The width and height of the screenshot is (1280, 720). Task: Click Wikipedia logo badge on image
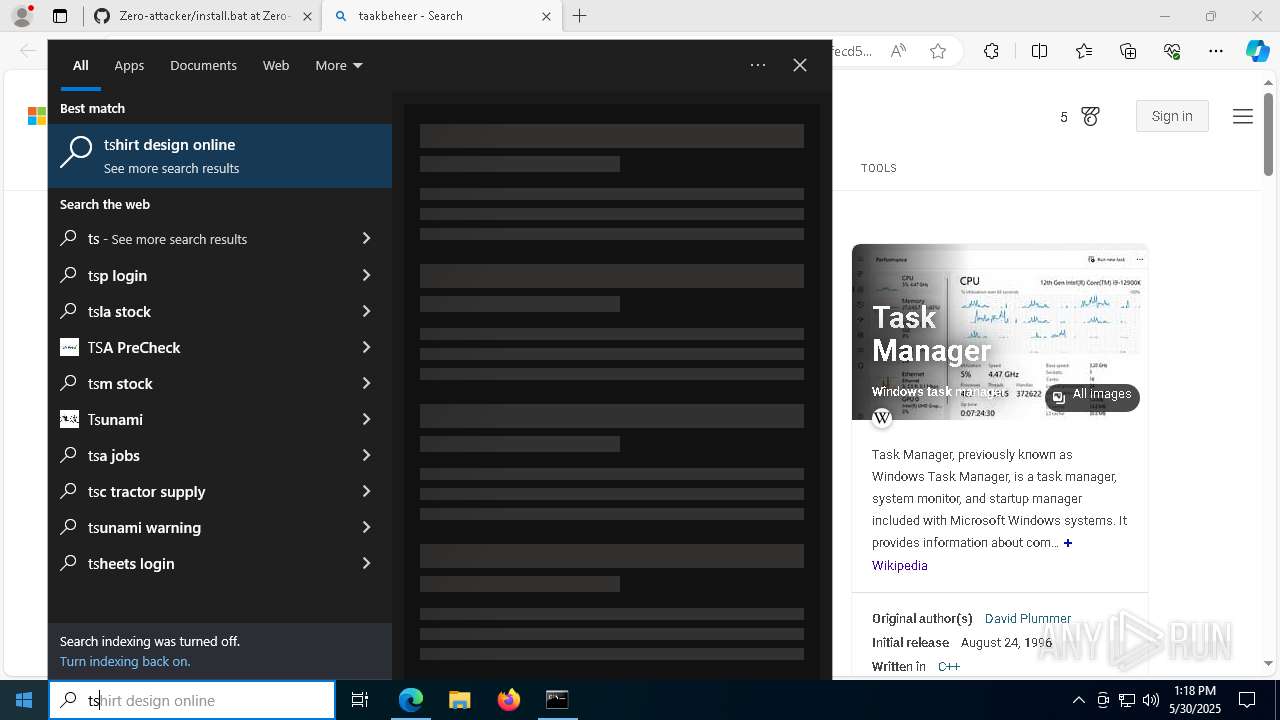[x=882, y=418]
